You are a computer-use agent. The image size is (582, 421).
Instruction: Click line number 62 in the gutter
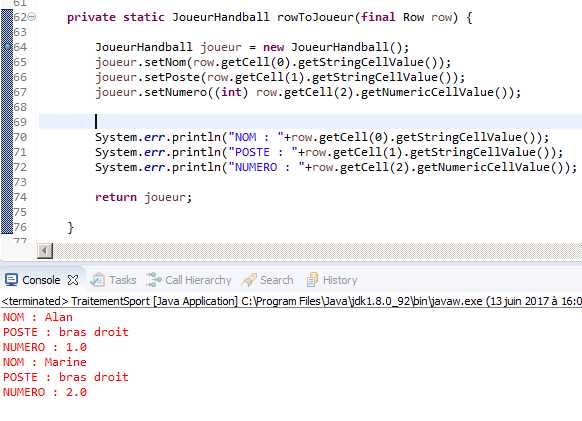click(x=20, y=17)
